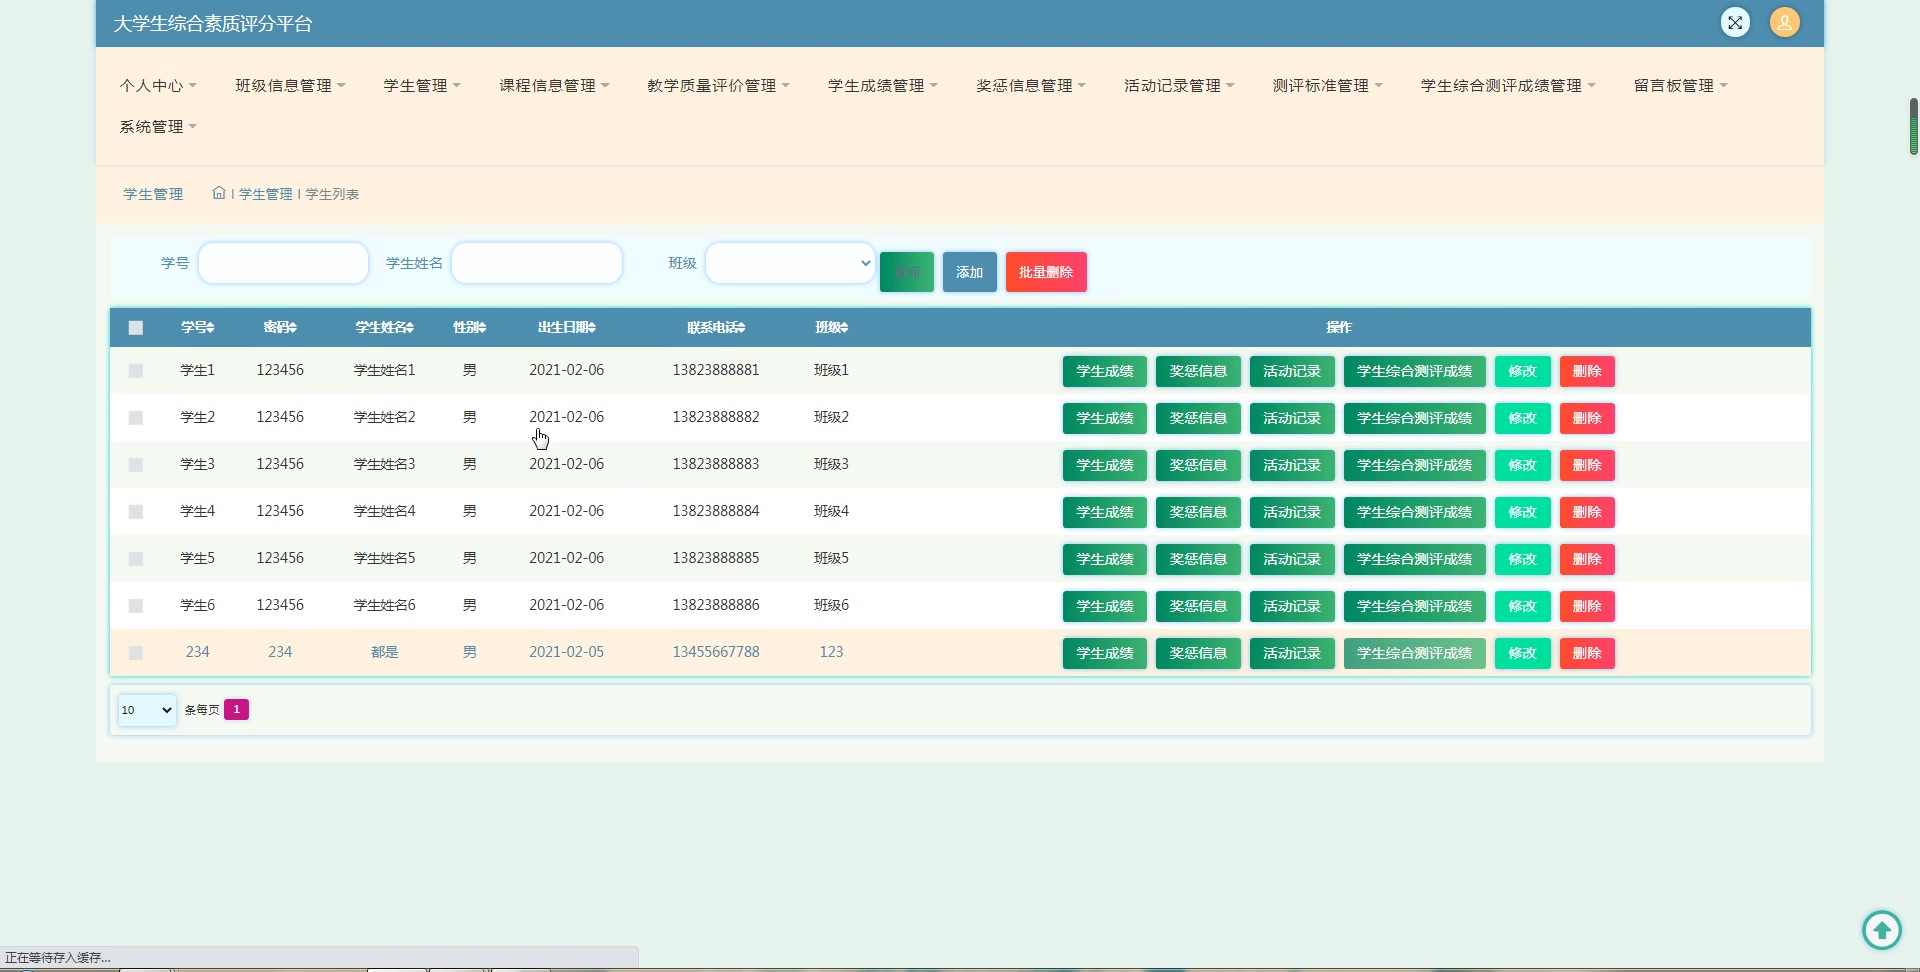Image resolution: width=1920 pixels, height=972 pixels.
Task: Sort by 学号 column arrow
Action: click(x=210, y=328)
